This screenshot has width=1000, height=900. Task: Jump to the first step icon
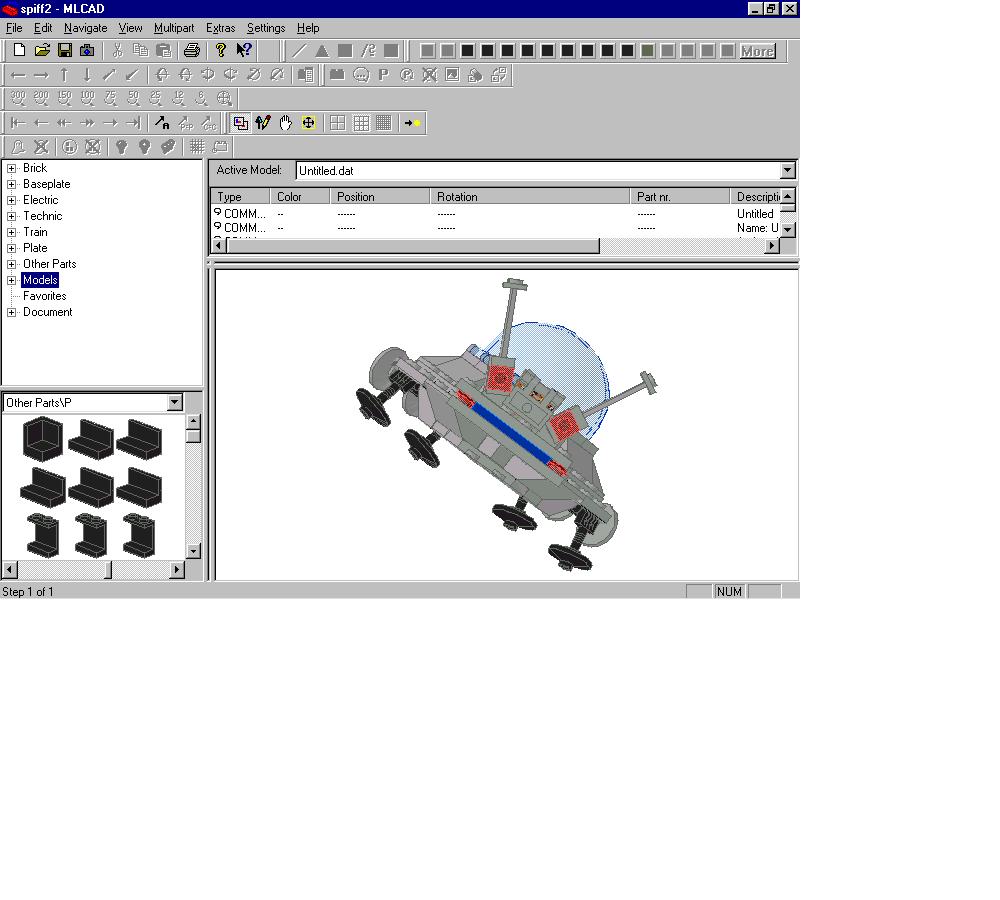pyautogui.click(x=18, y=122)
